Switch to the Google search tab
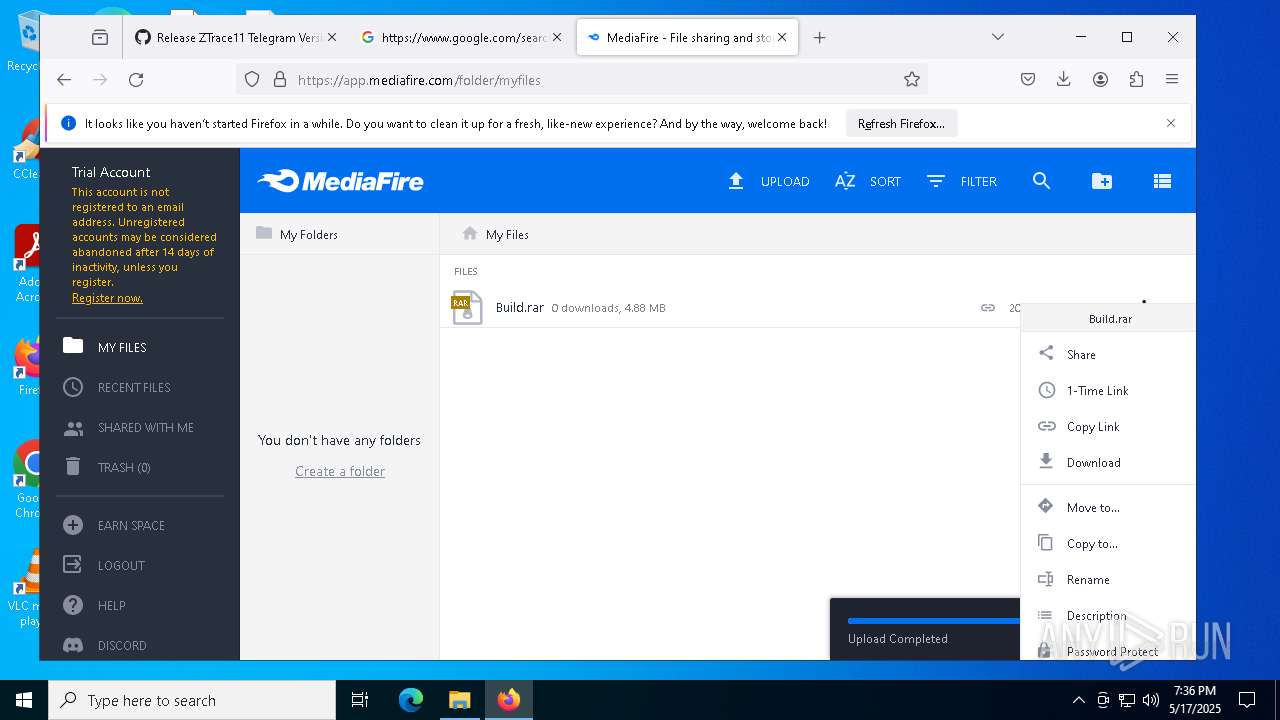 462,37
